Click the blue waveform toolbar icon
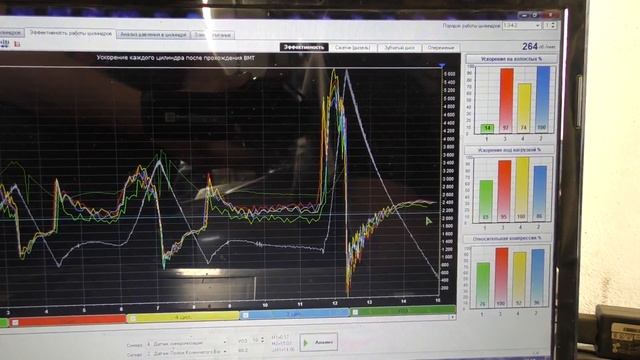The width and height of the screenshot is (640, 360). [x=4, y=43]
